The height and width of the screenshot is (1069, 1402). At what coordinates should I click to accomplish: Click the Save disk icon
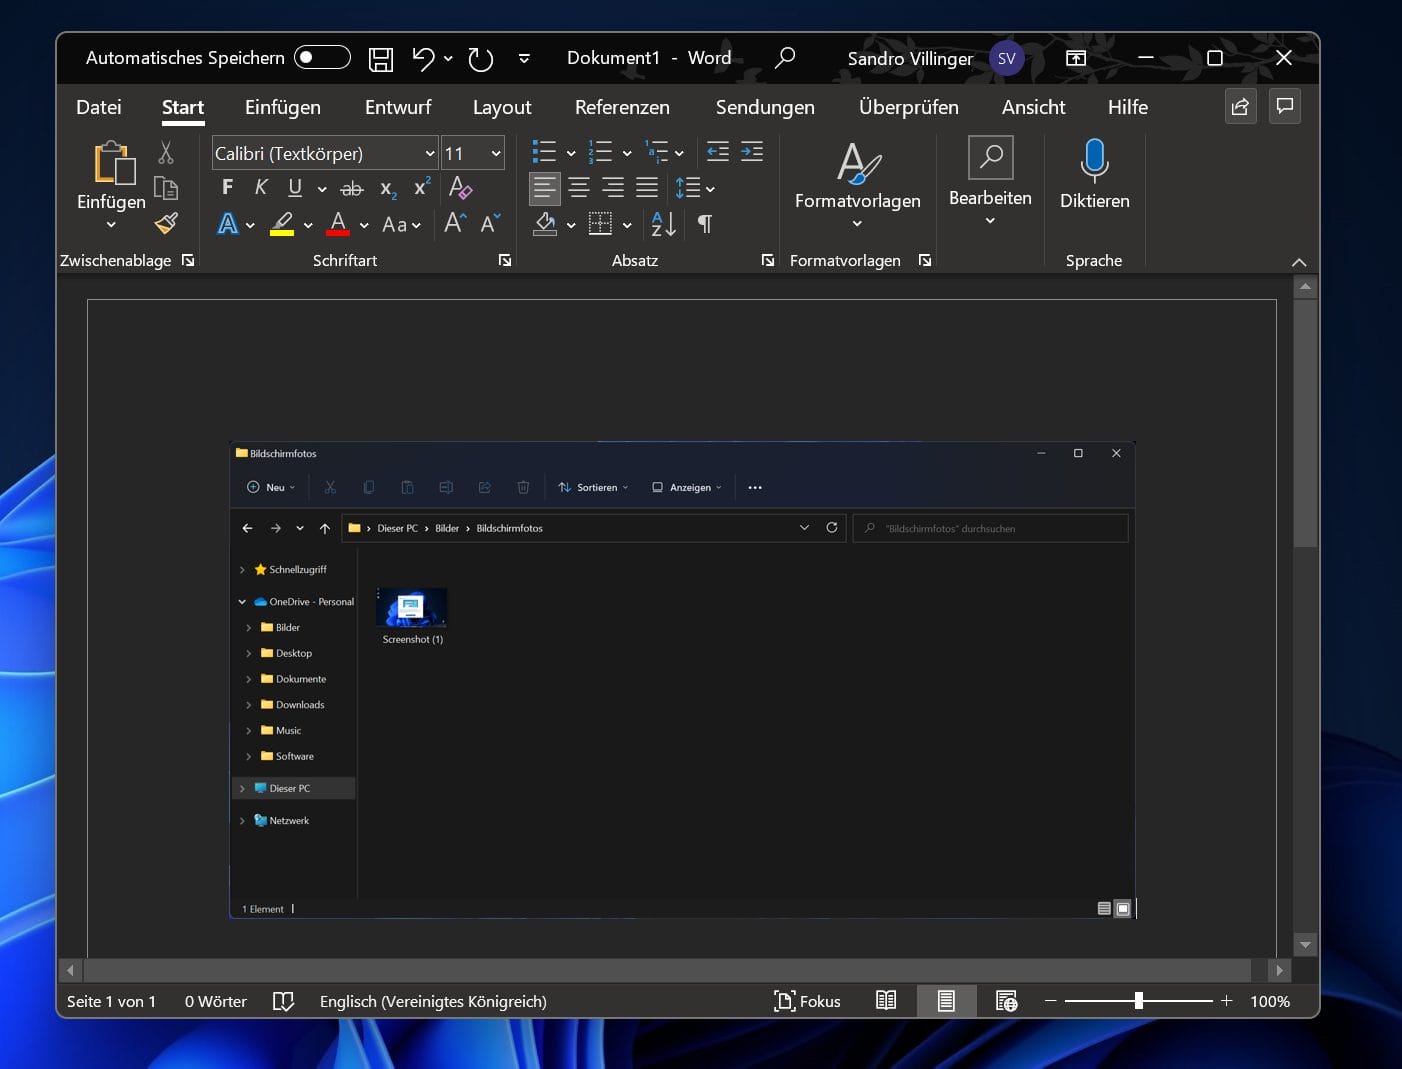(x=380, y=59)
